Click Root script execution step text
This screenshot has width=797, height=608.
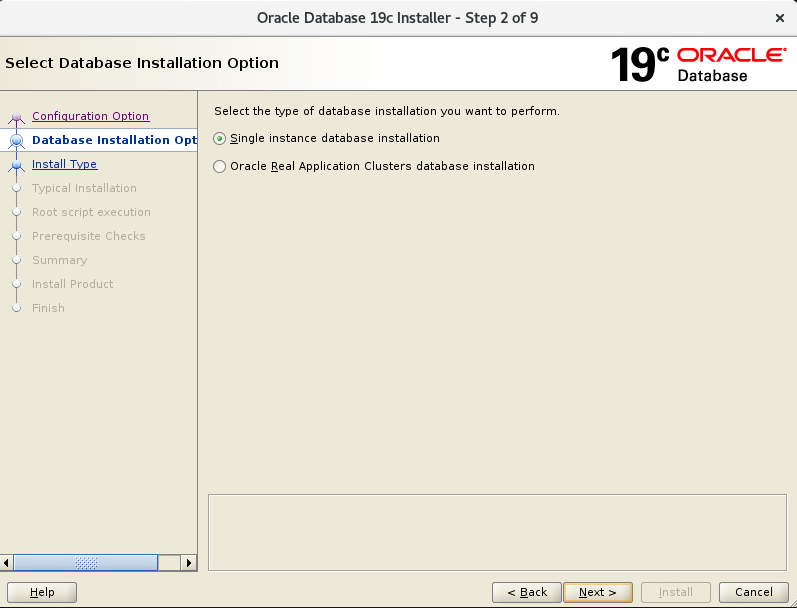[x=91, y=212]
